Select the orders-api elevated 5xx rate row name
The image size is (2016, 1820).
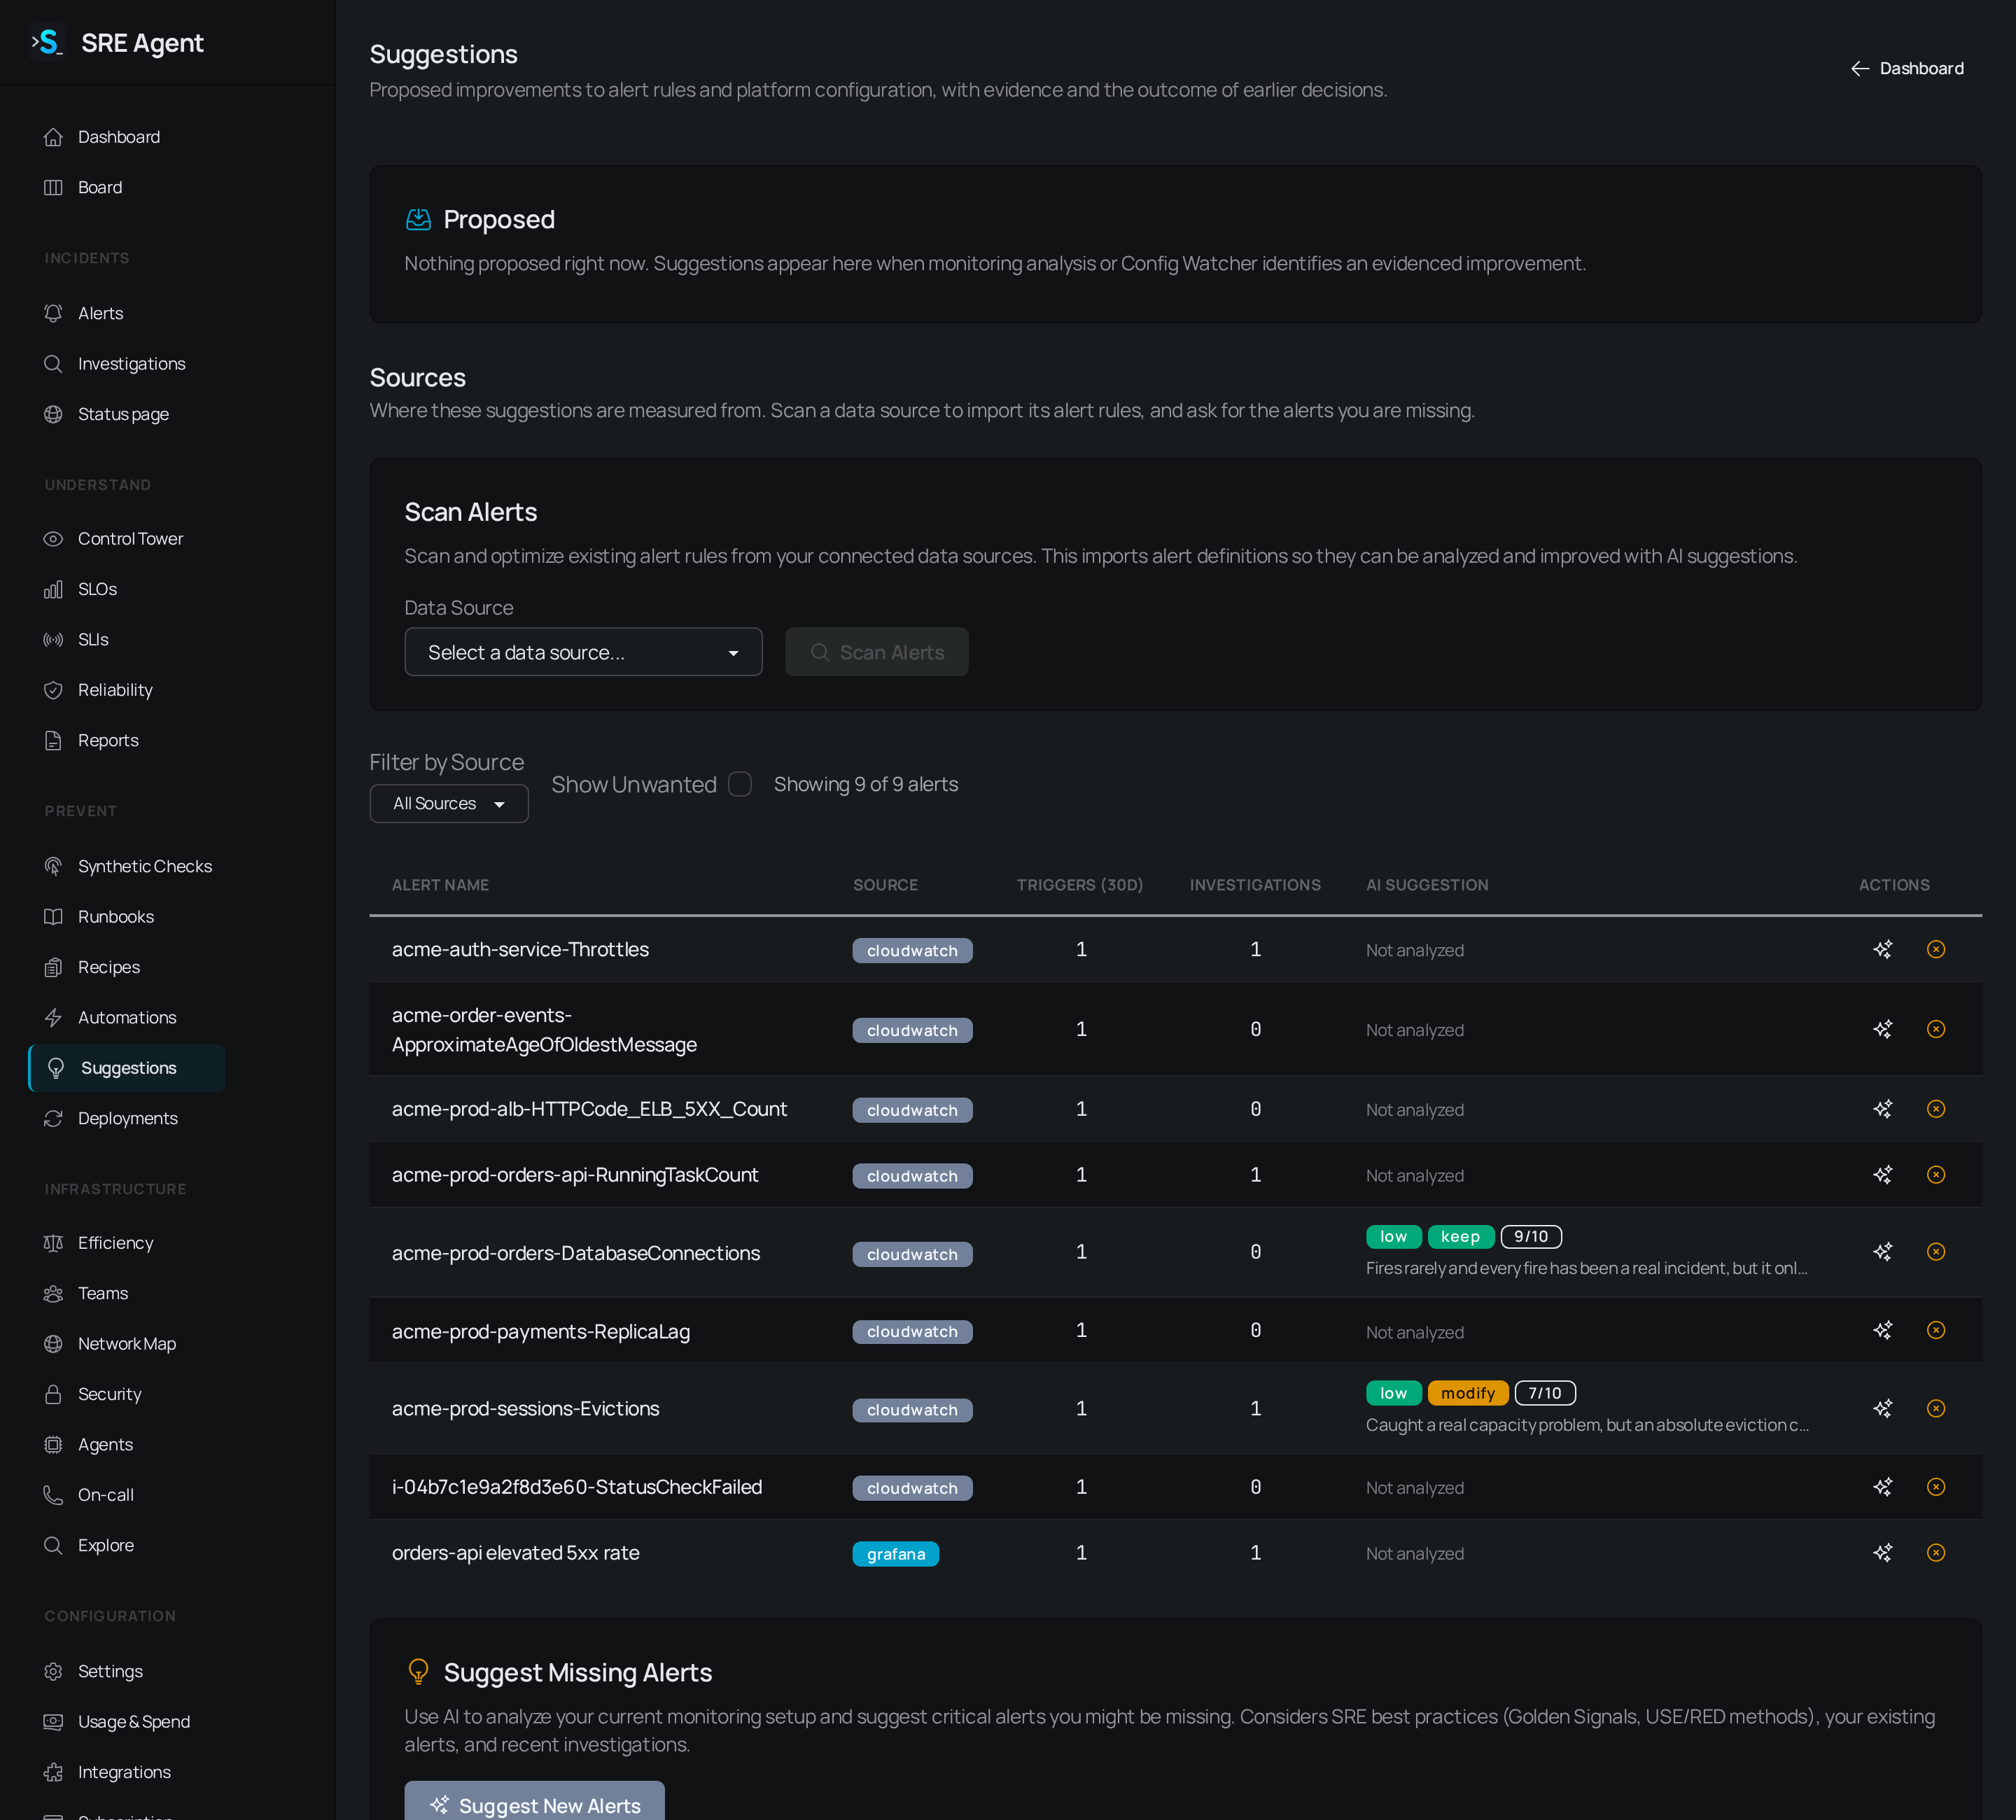(515, 1553)
